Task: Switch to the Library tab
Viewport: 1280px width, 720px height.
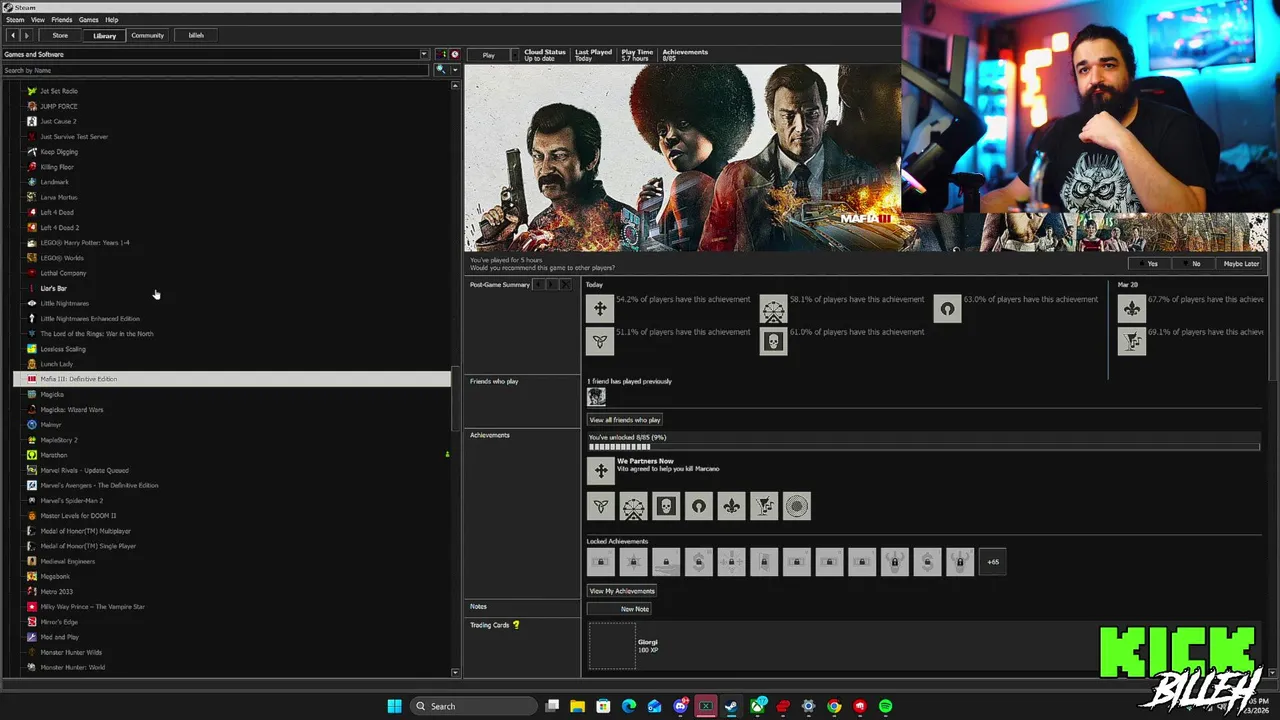Action: [104, 35]
